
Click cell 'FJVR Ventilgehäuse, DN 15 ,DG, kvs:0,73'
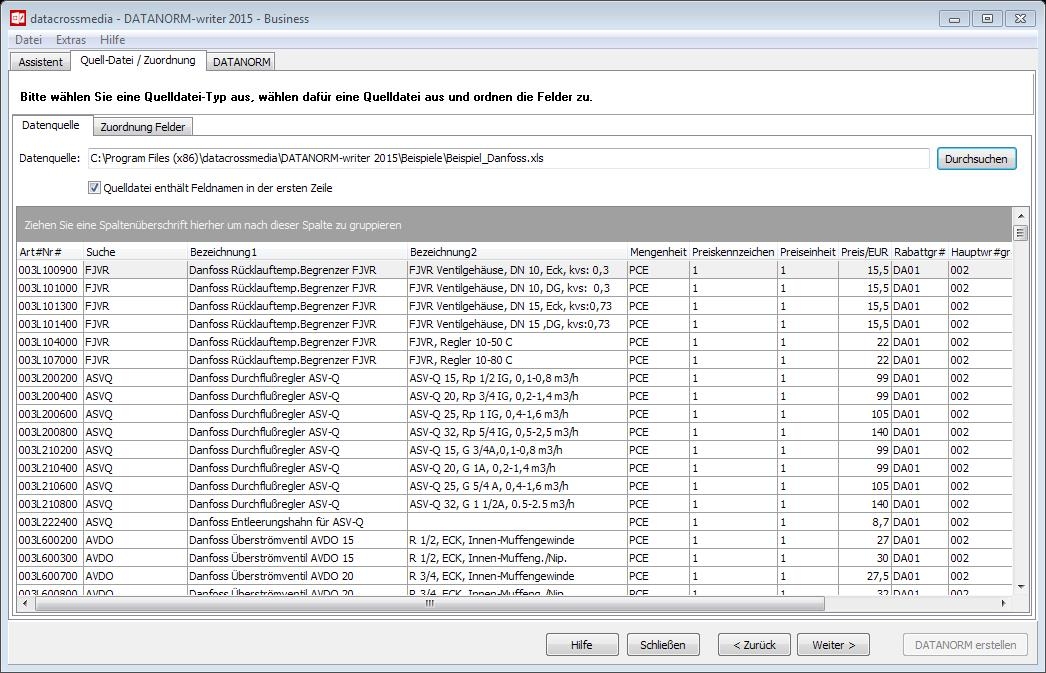point(517,324)
